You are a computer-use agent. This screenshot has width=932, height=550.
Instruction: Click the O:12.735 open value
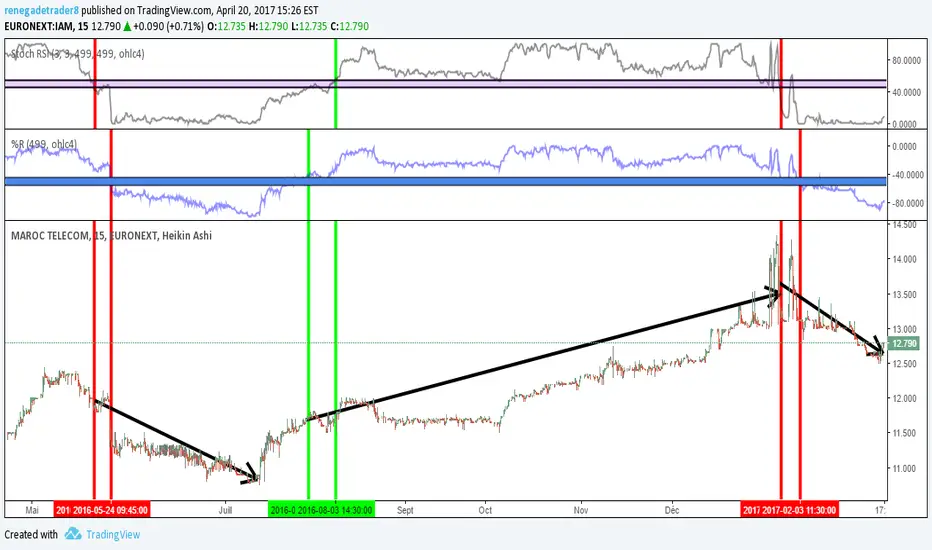pyautogui.click(x=226, y=26)
